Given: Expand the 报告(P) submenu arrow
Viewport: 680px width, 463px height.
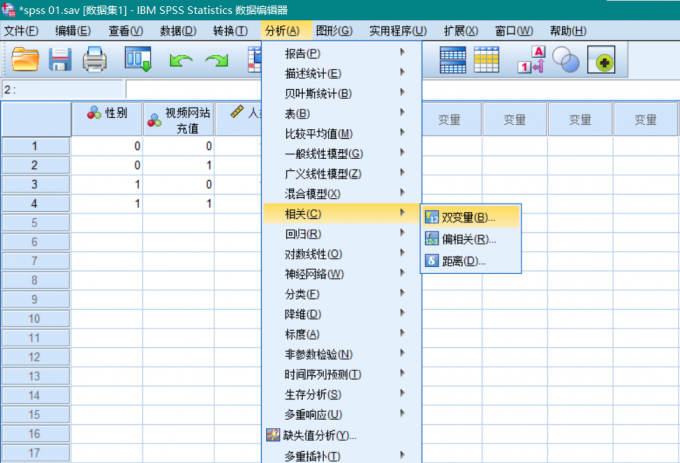Looking at the screenshot, I should pos(402,52).
